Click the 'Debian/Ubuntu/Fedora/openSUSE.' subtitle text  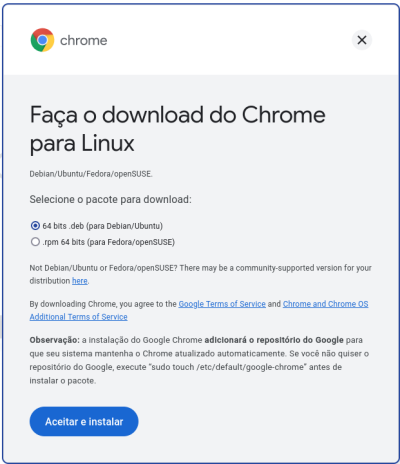click(x=91, y=174)
